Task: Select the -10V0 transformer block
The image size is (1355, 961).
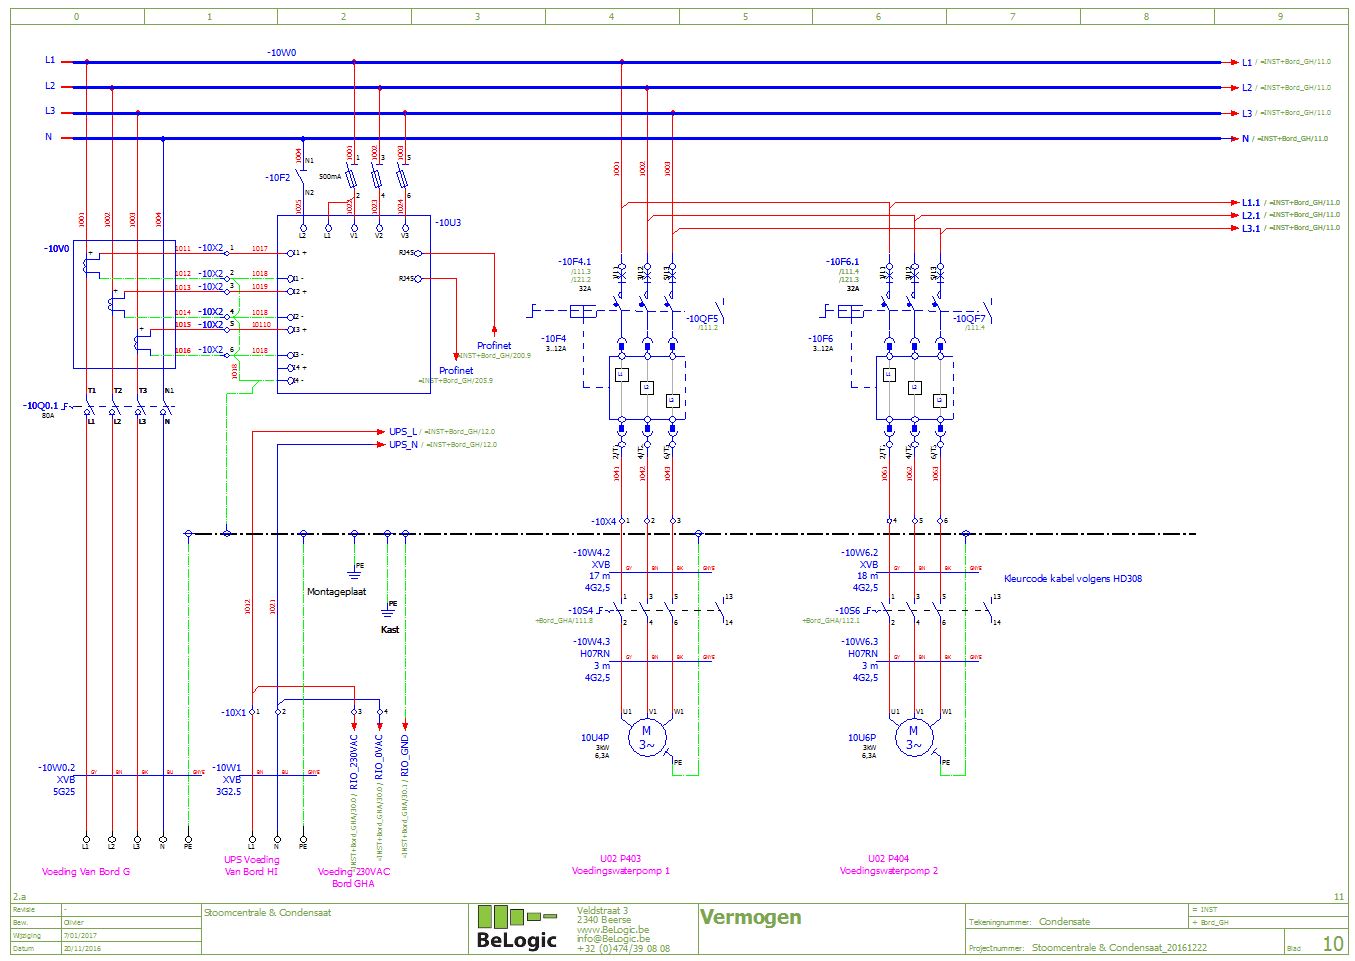Action: (125, 305)
